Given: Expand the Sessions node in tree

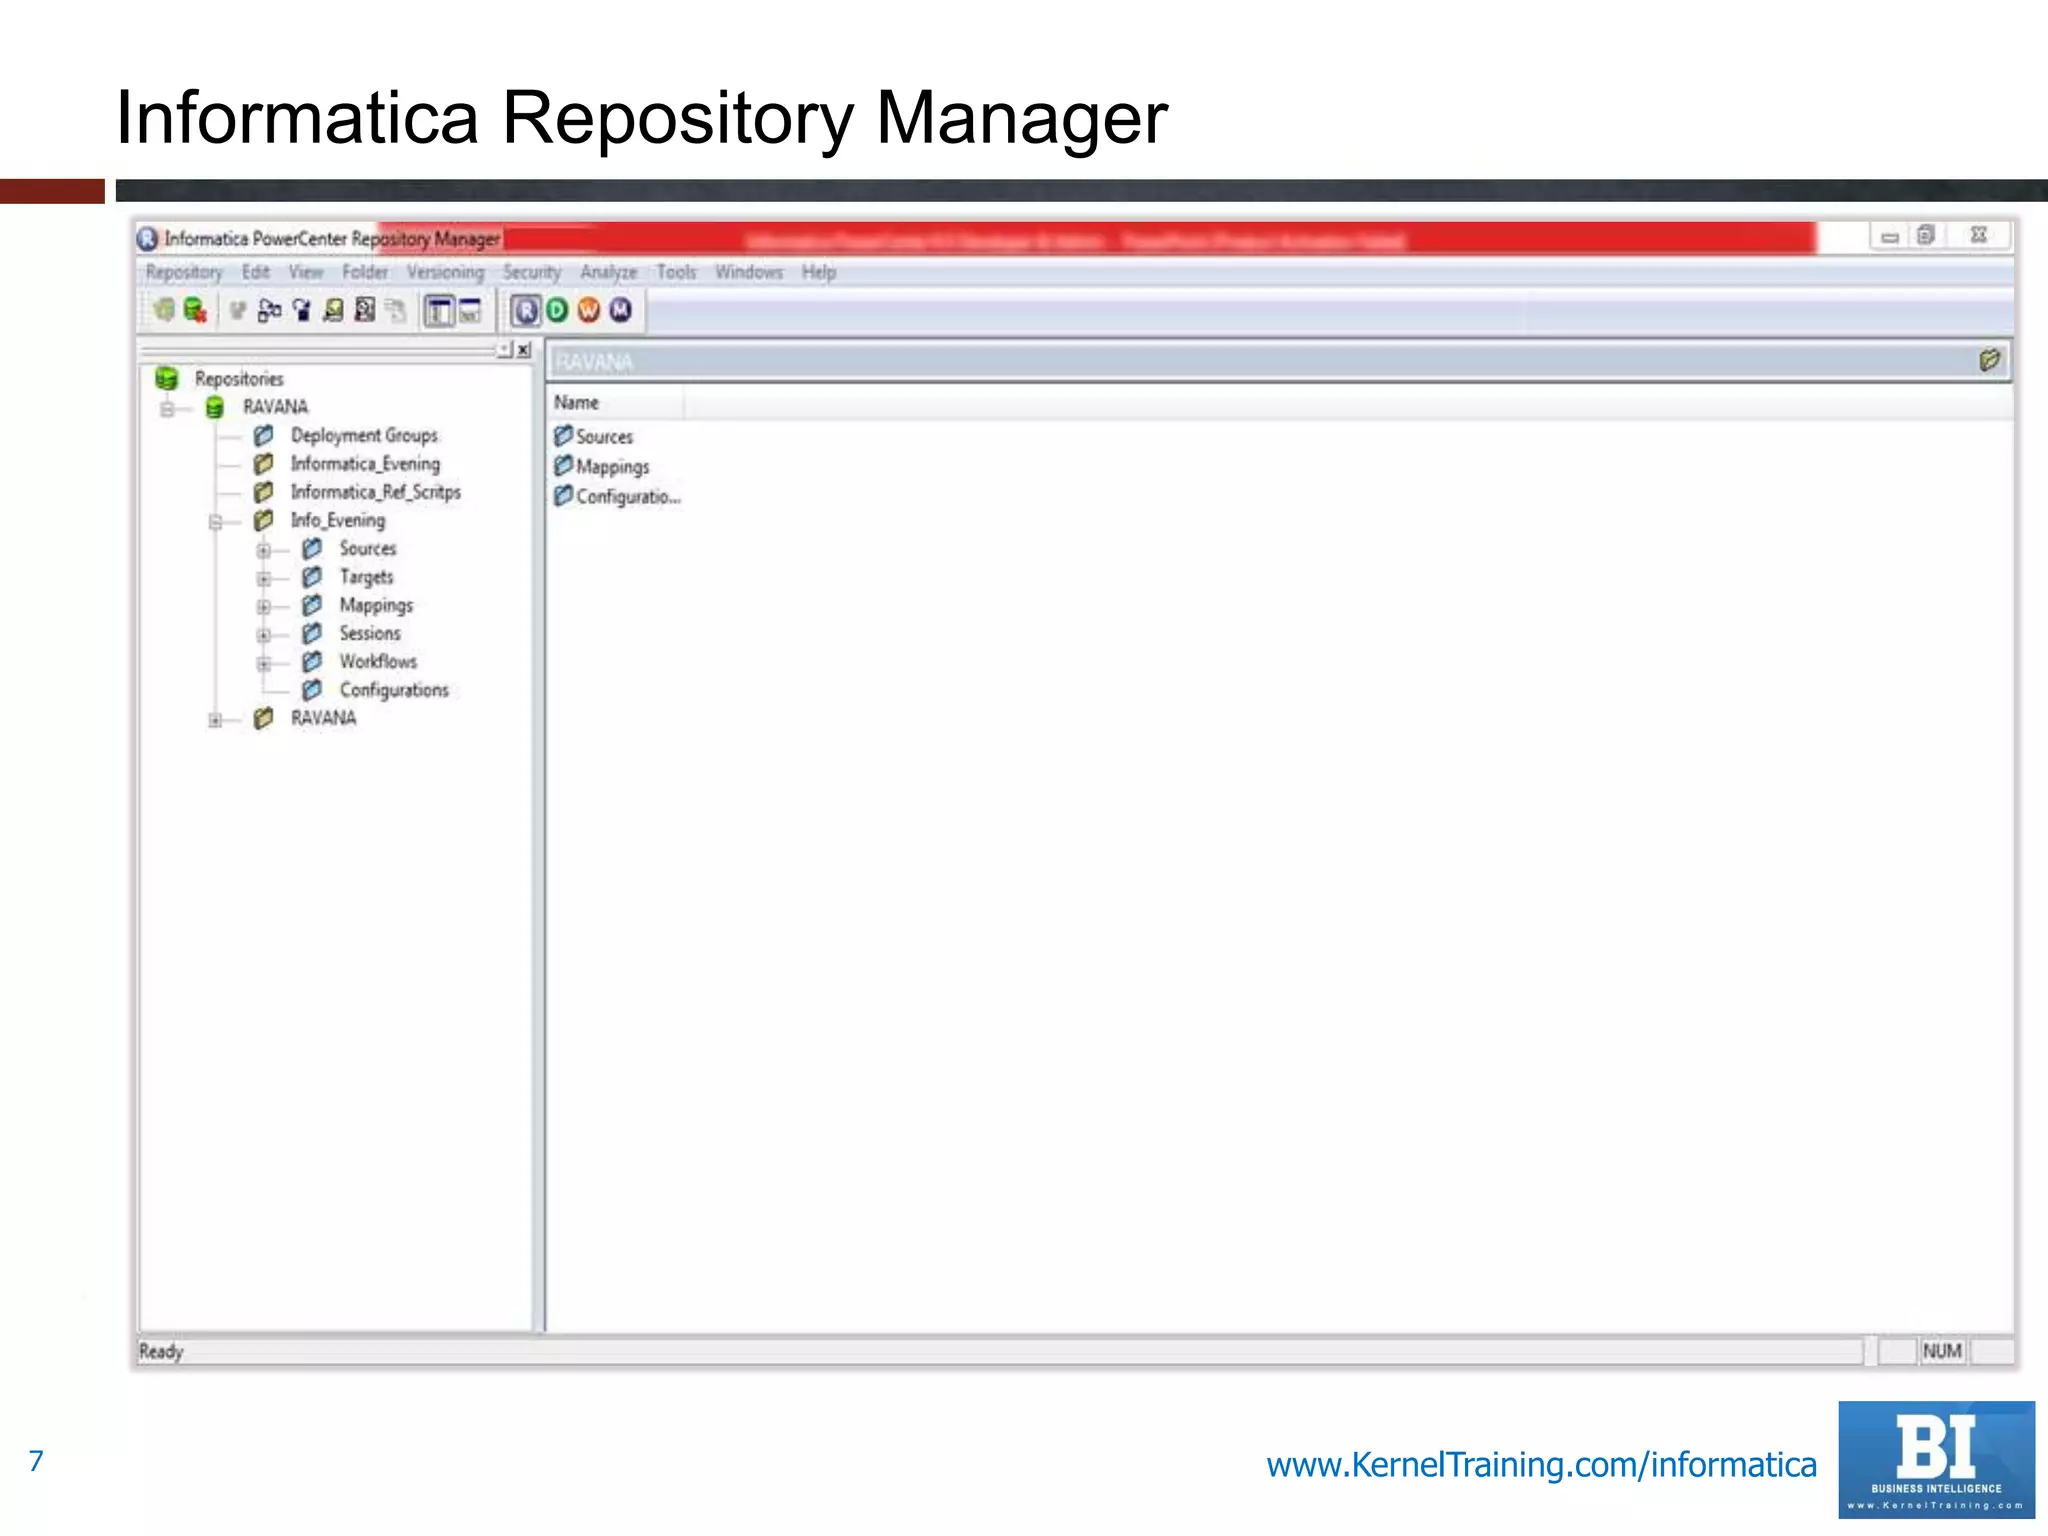Looking at the screenshot, I should coord(263,635).
